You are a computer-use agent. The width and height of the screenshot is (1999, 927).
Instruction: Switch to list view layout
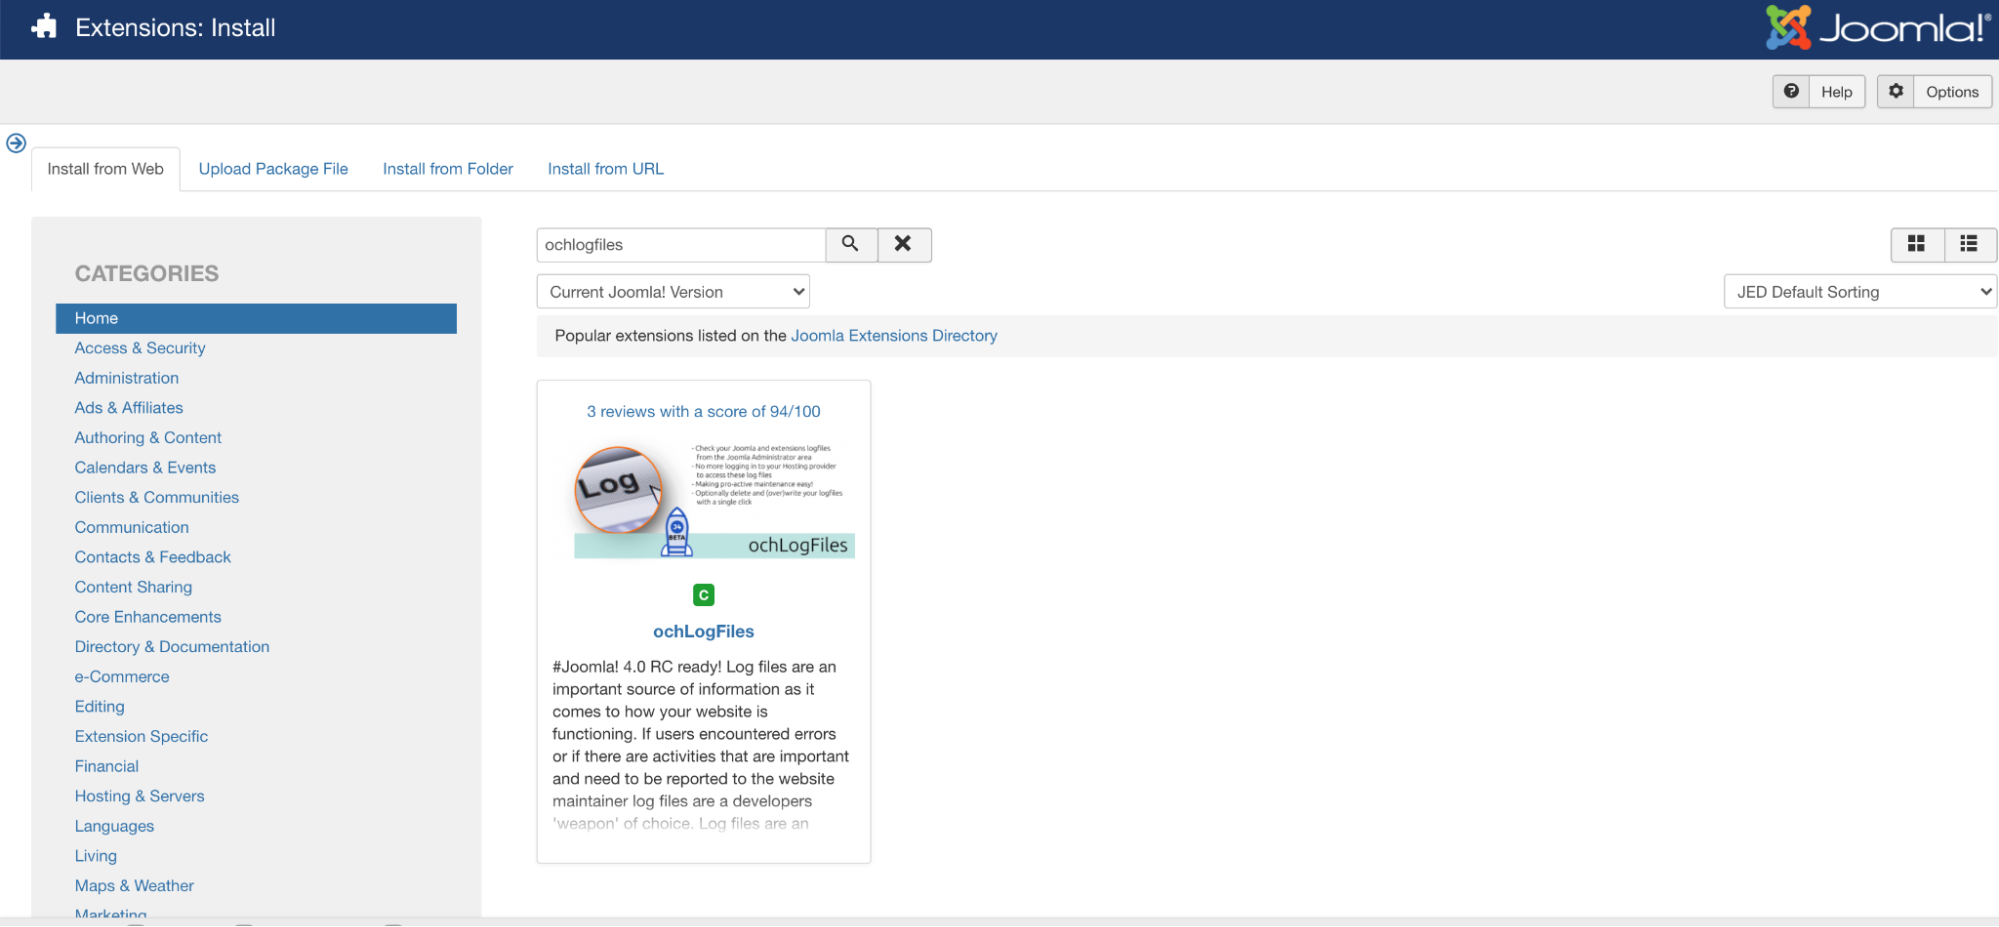pyautogui.click(x=1969, y=244)
